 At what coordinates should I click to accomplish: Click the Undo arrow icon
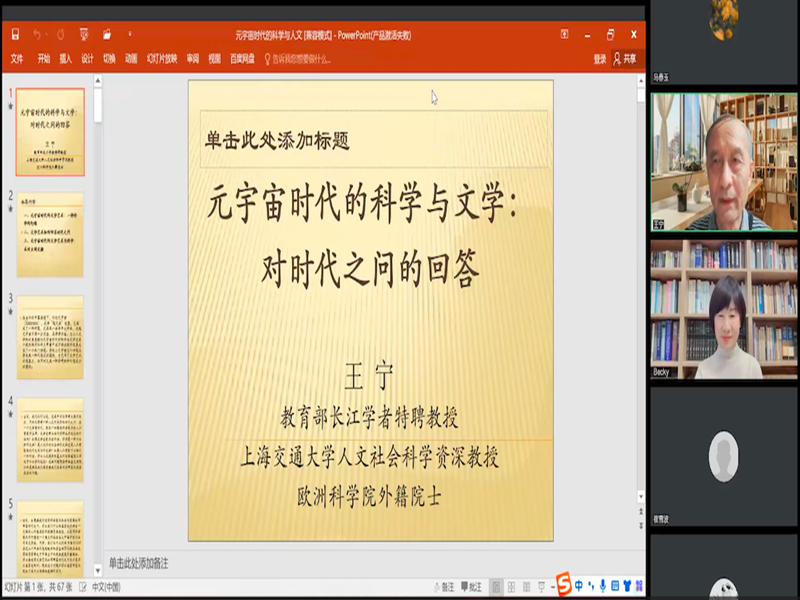(x=38, y=35)
